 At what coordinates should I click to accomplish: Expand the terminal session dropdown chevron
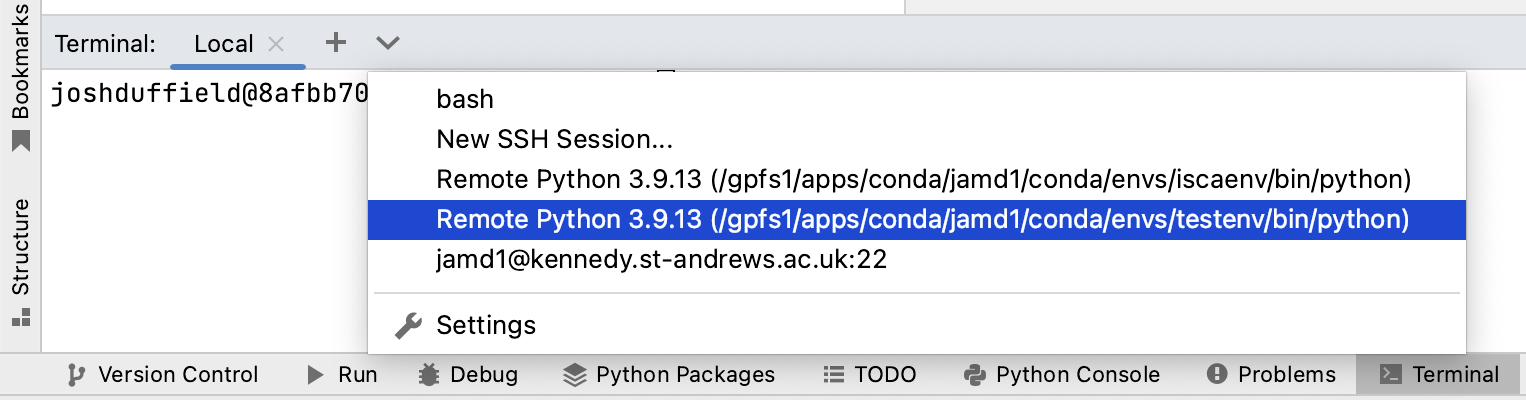click(x=388, y=43)
